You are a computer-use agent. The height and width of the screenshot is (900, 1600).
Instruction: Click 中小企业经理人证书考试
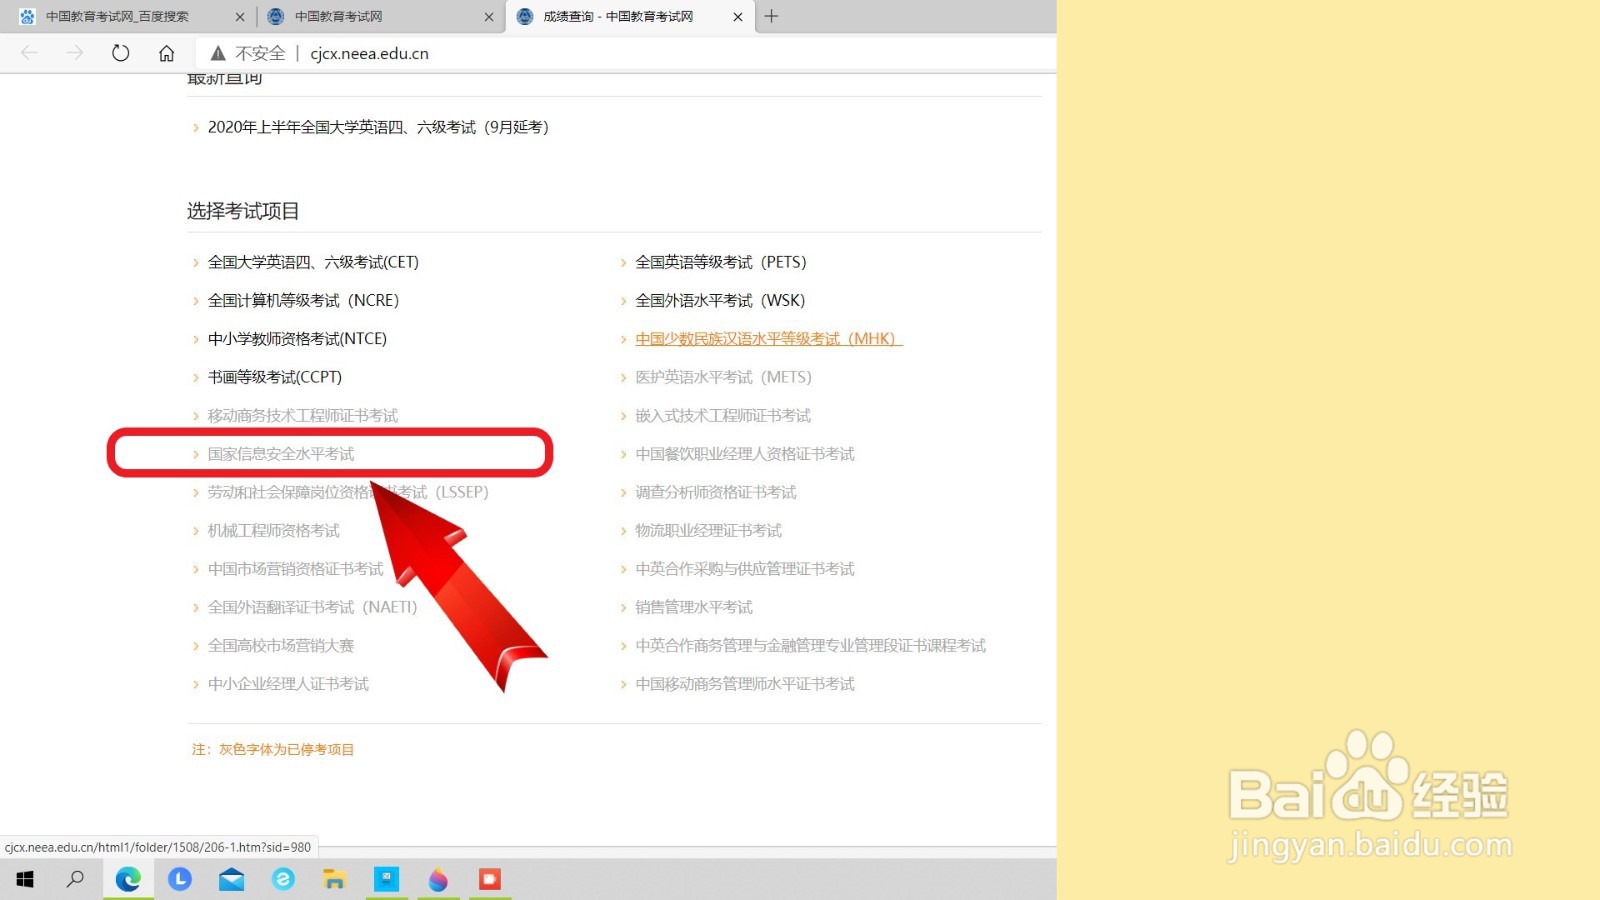(x=288, y=684)
